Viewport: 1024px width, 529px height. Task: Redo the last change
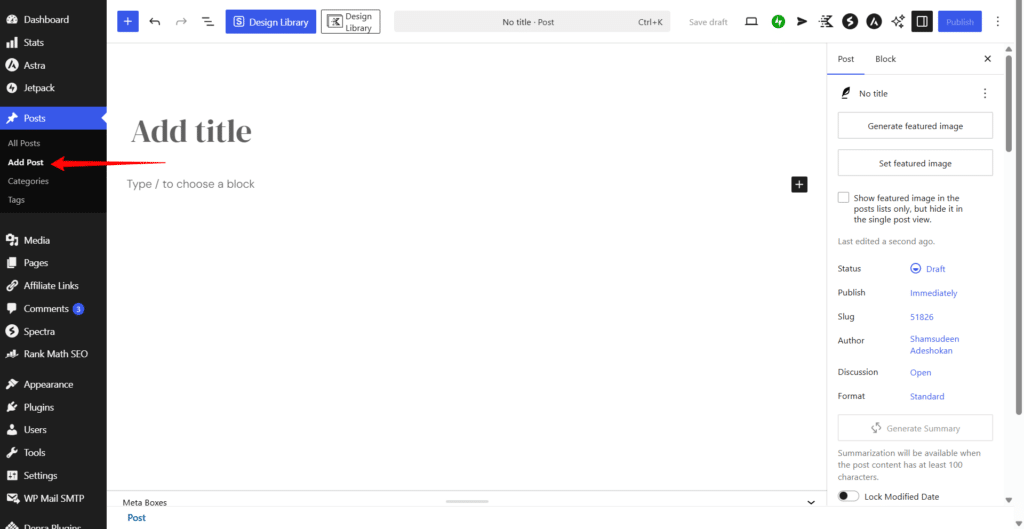(x=181, y=22)
